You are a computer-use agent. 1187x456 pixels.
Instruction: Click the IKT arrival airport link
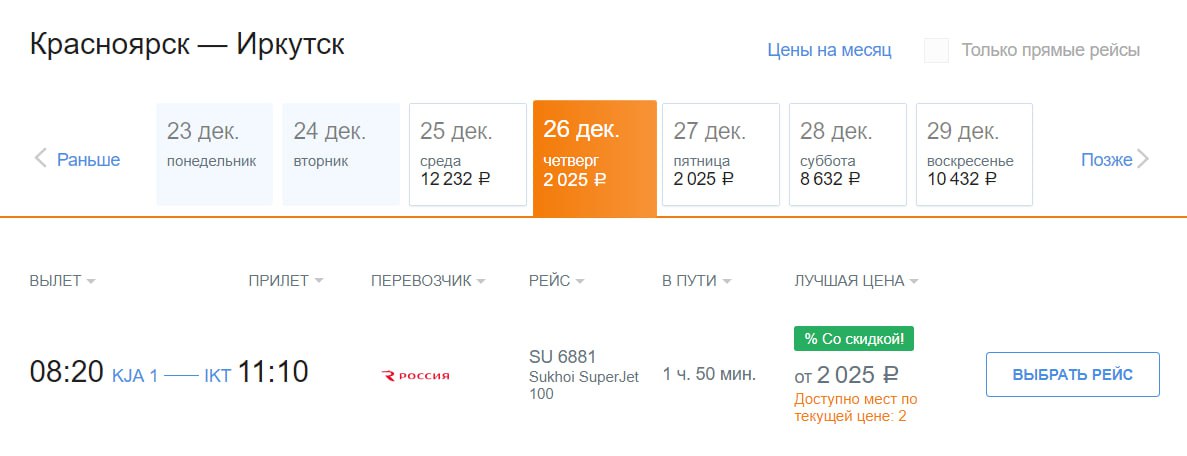tap(217, 376)
